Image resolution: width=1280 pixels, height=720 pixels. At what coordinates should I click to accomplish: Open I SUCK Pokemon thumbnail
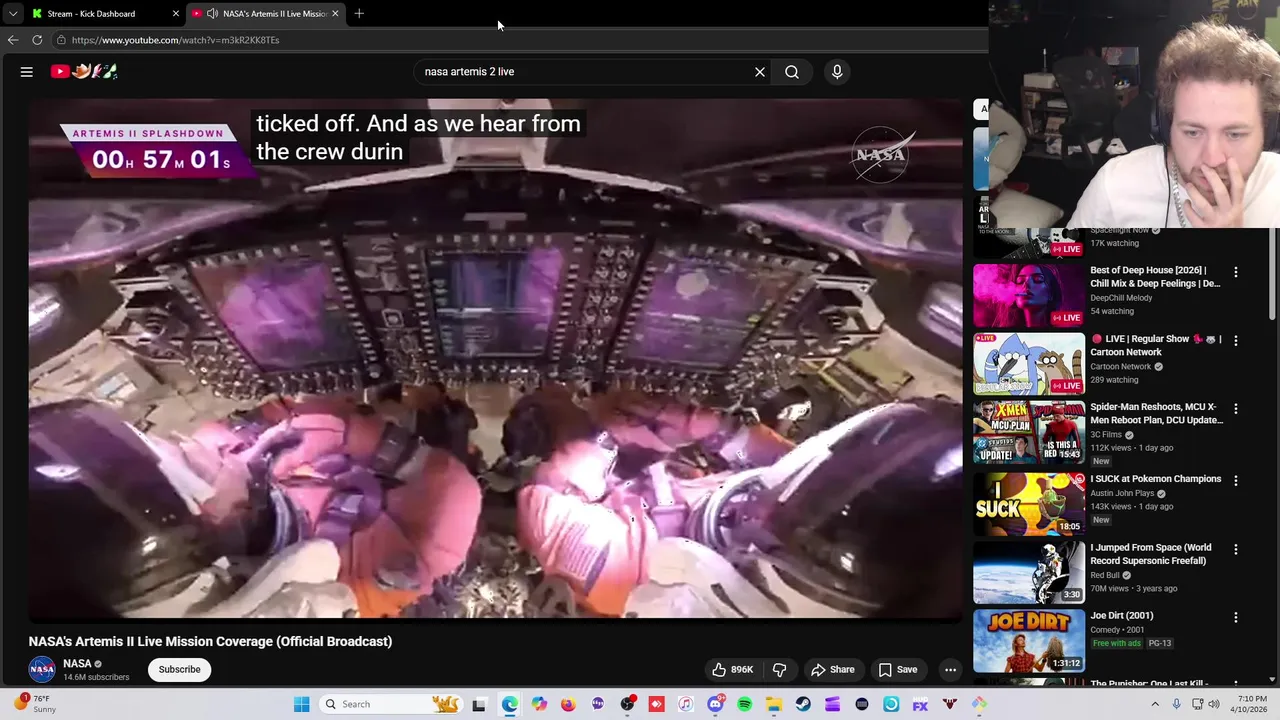pos(1029,503)
